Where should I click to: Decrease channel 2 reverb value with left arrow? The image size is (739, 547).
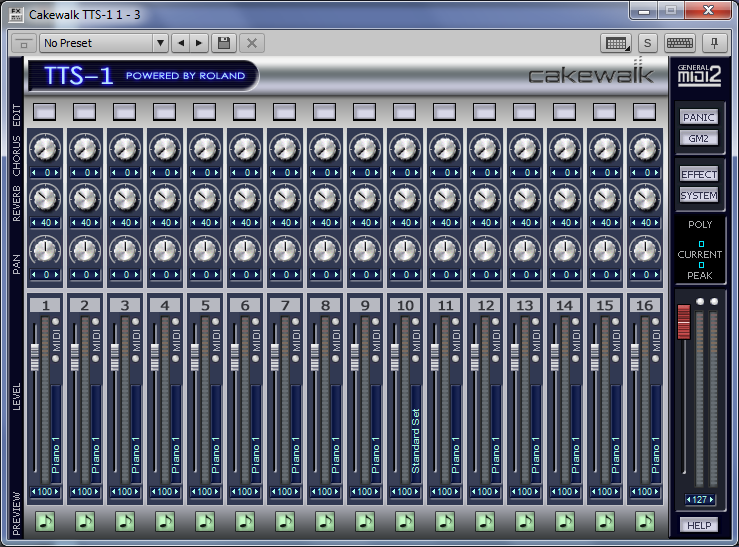point(74,223)
